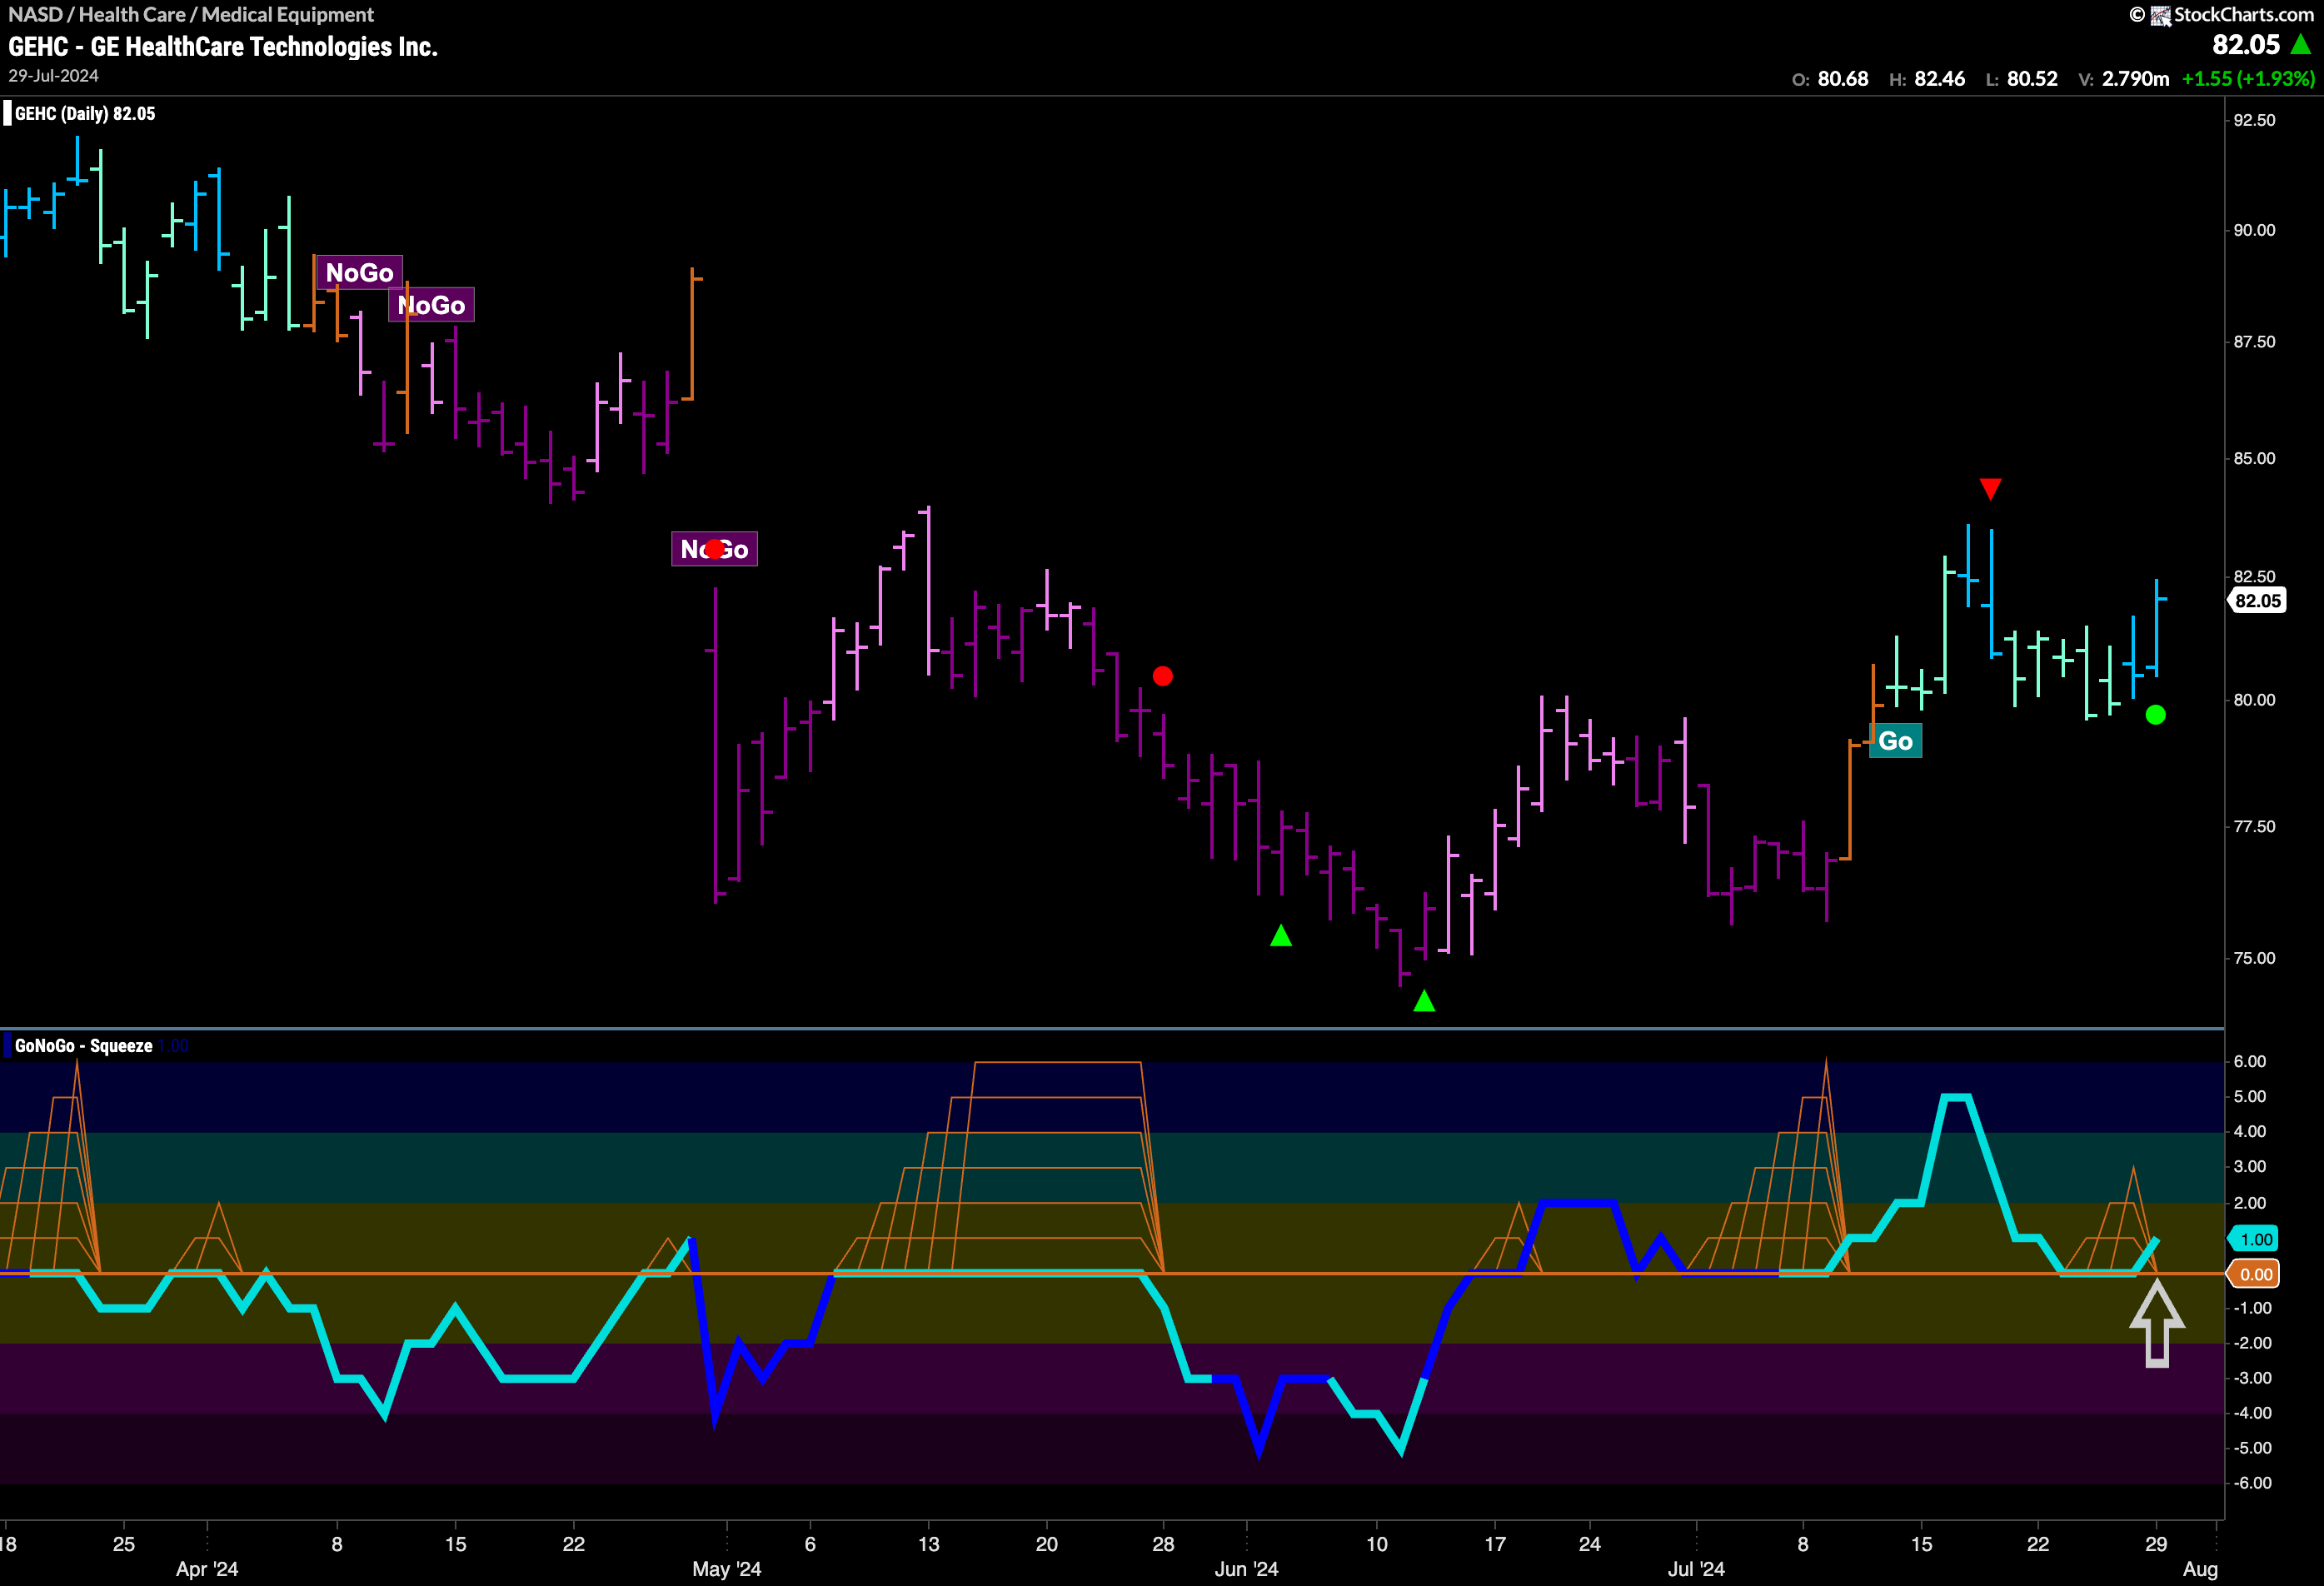Click the 75.00 price axis label
2324x1586 pixels.
(2254, 958)
